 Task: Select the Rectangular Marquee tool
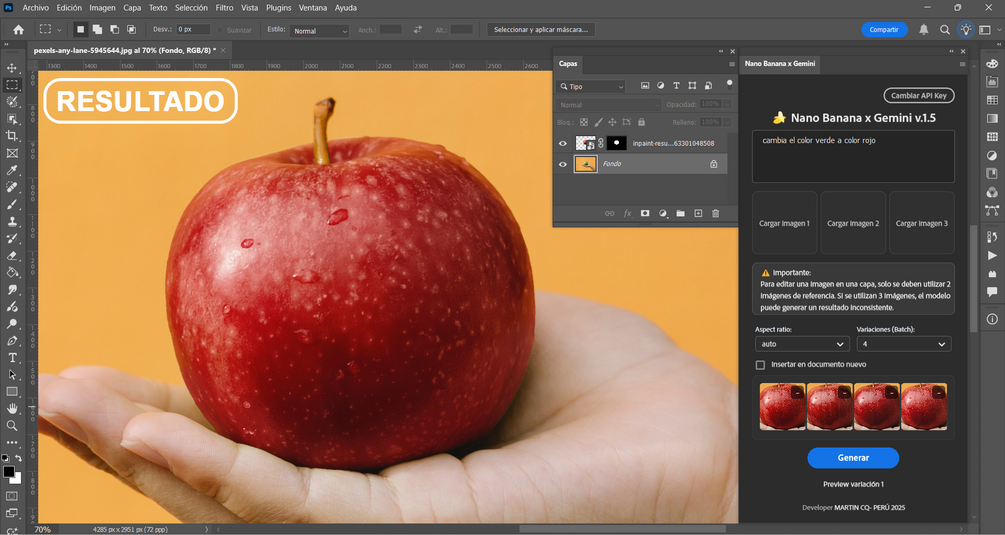coord(12,85)
